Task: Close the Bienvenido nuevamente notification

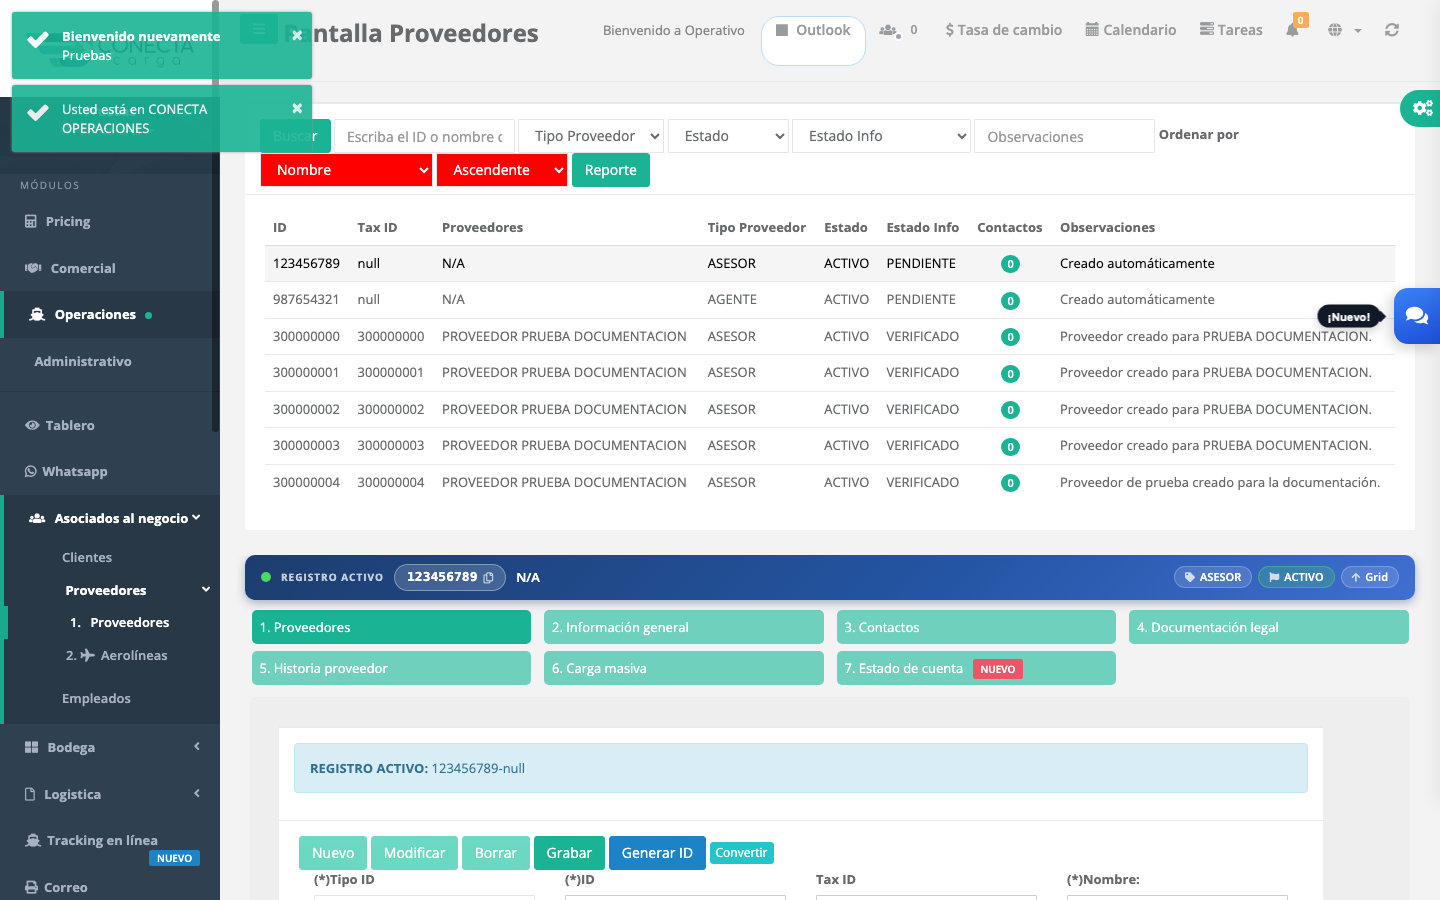Action: tap(297, 35)
